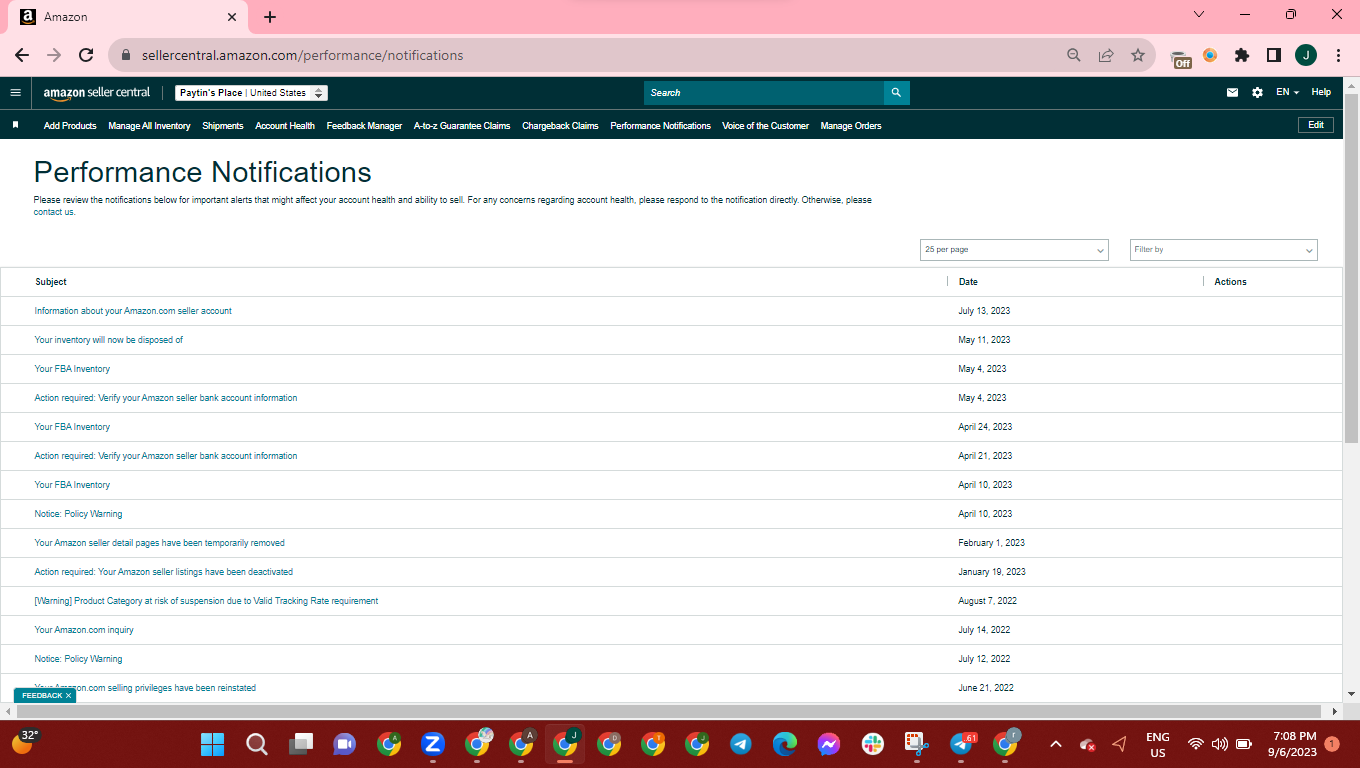The image size is (1360, 768).
Task: Open "Your Amazon seller detail pages" notification
Action: click(160, 543)
